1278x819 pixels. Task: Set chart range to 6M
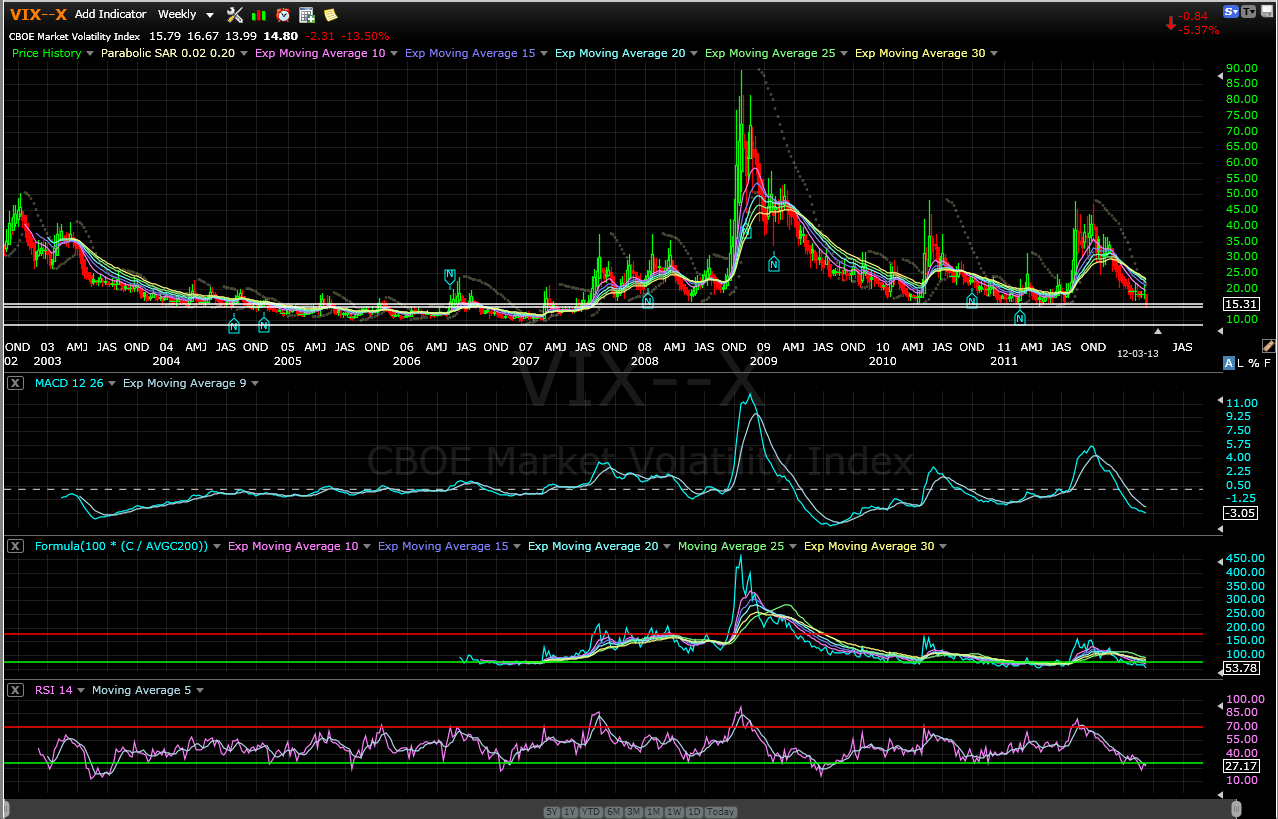[x=613, y=812]
